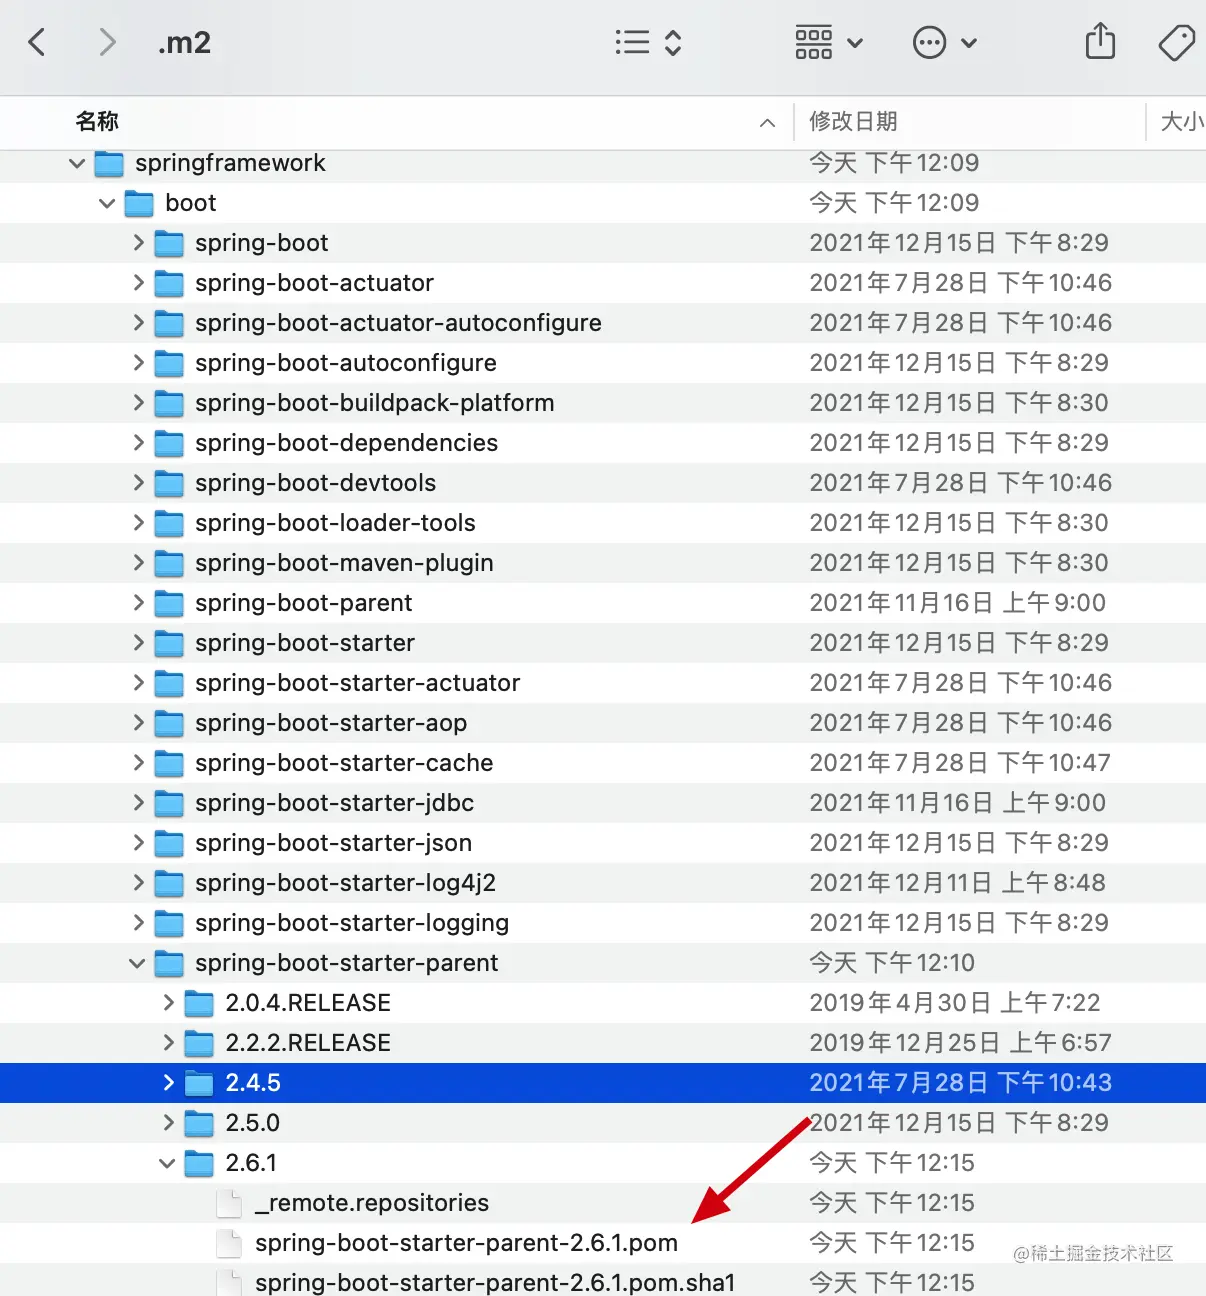Expand the spring-boot-starter-json folder

tap(138, 843)
